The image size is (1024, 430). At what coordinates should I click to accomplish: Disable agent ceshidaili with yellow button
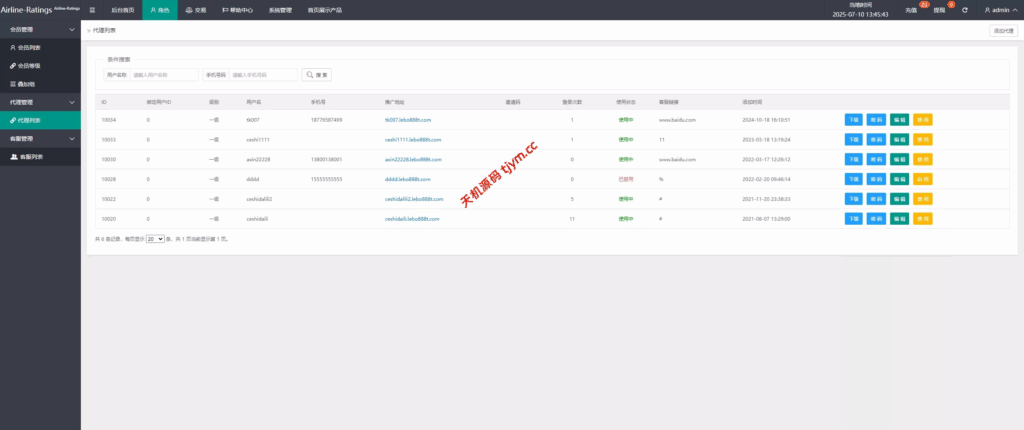tap(922, 218)
